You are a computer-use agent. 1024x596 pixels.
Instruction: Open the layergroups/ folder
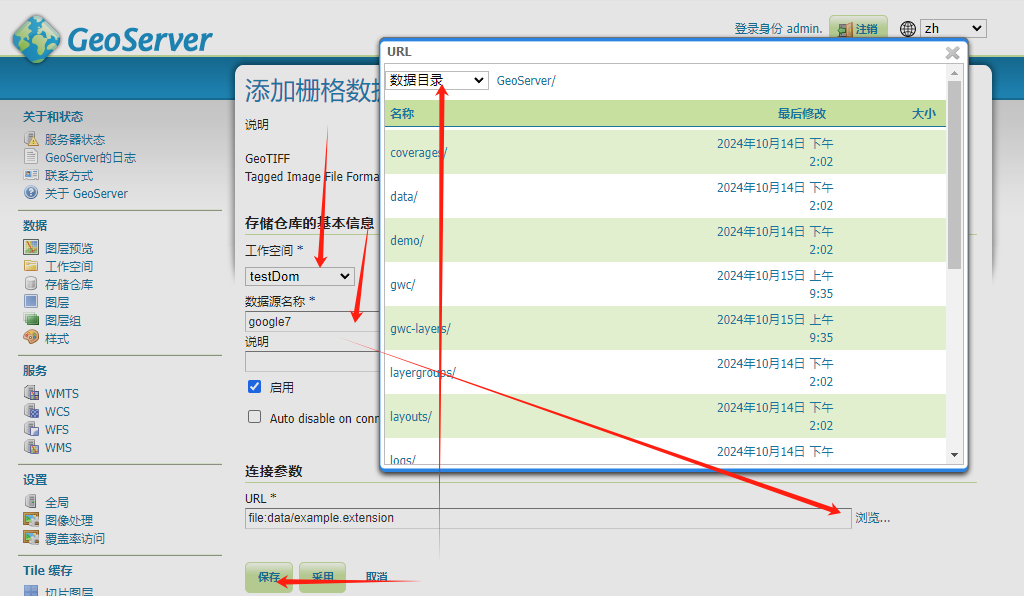[423, 372]
